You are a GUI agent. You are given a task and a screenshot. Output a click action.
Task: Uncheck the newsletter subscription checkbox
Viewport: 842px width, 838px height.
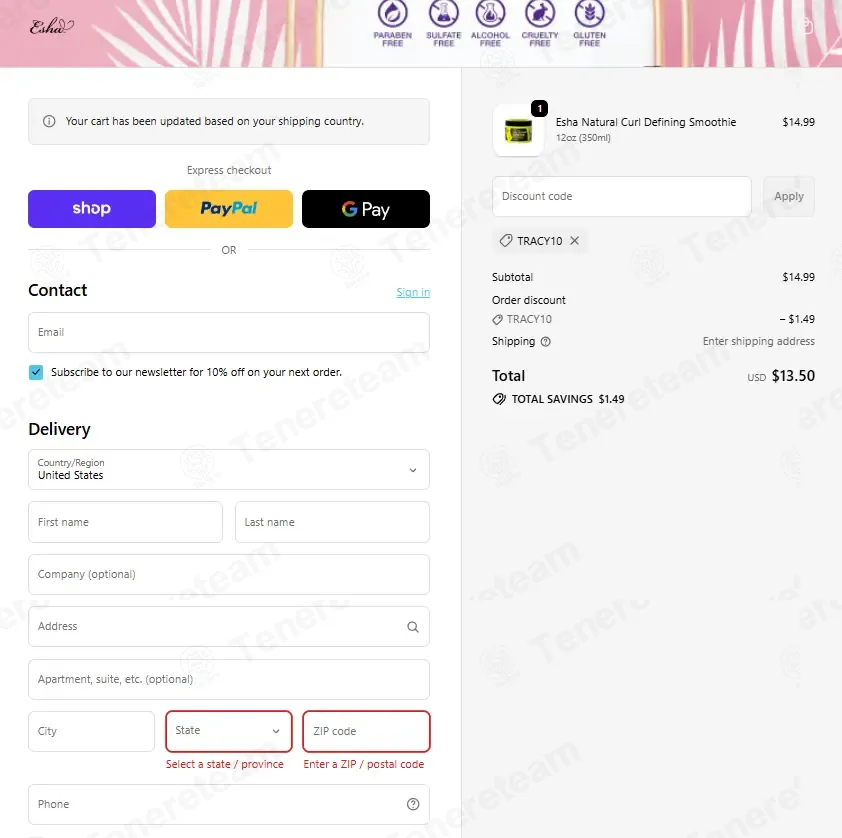coord(36,372)
